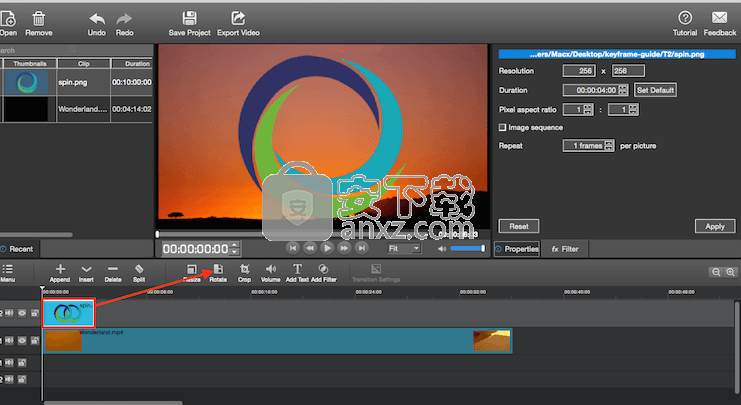Select the spin clip on the timeline

point(69,313)
